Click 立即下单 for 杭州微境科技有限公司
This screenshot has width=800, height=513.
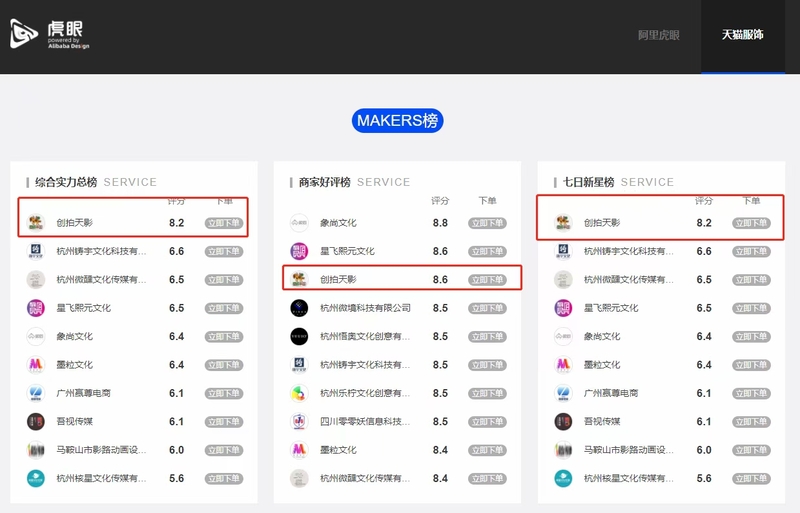point(487,308)
